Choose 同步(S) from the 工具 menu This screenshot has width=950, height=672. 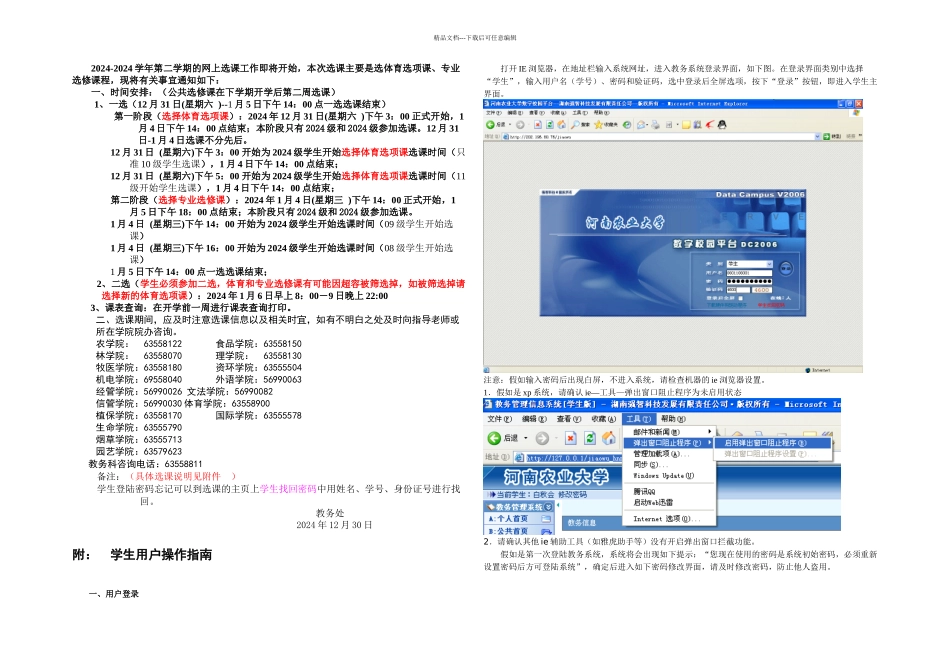pos(669,465)
